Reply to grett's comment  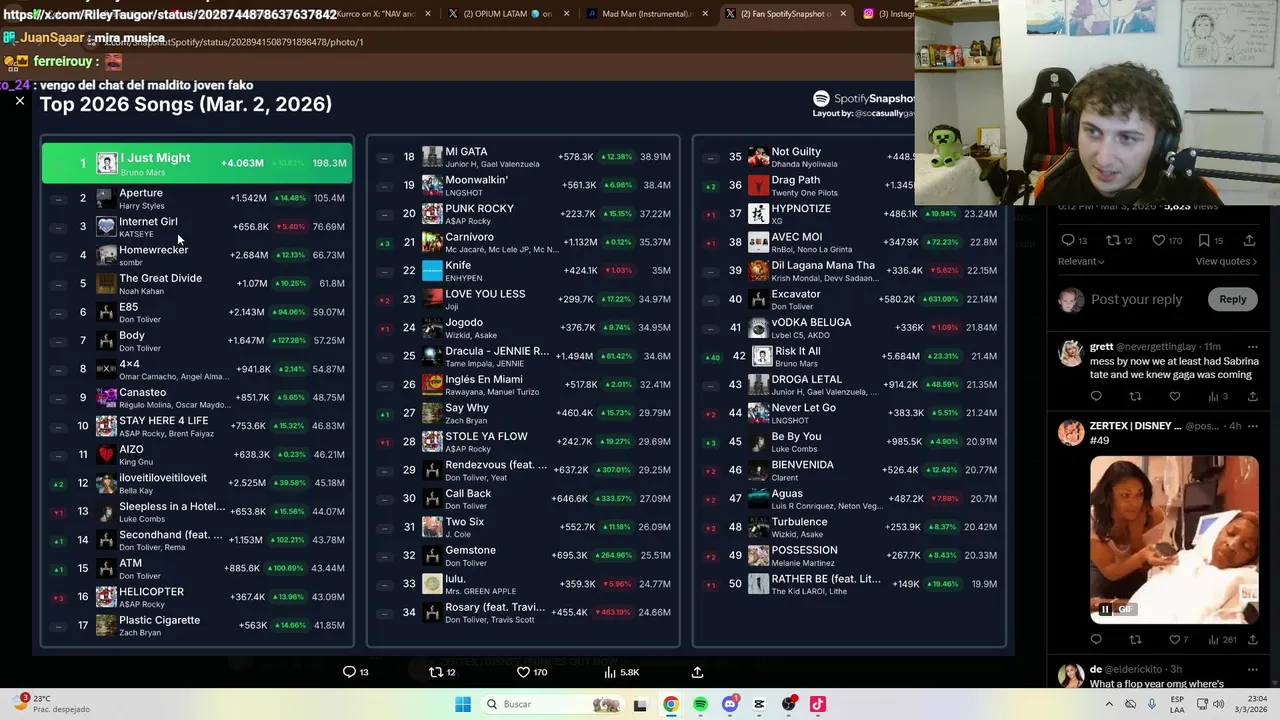point(1096,397)
